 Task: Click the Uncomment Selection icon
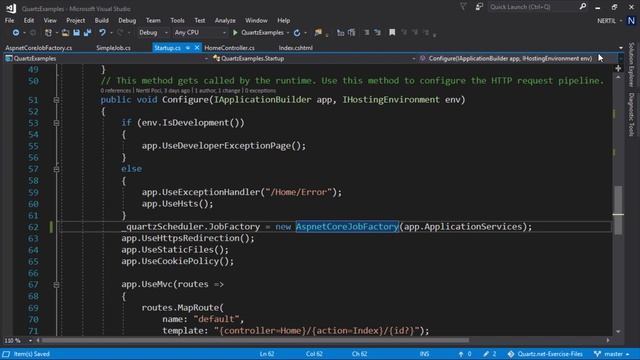click(x=377, y=33)
